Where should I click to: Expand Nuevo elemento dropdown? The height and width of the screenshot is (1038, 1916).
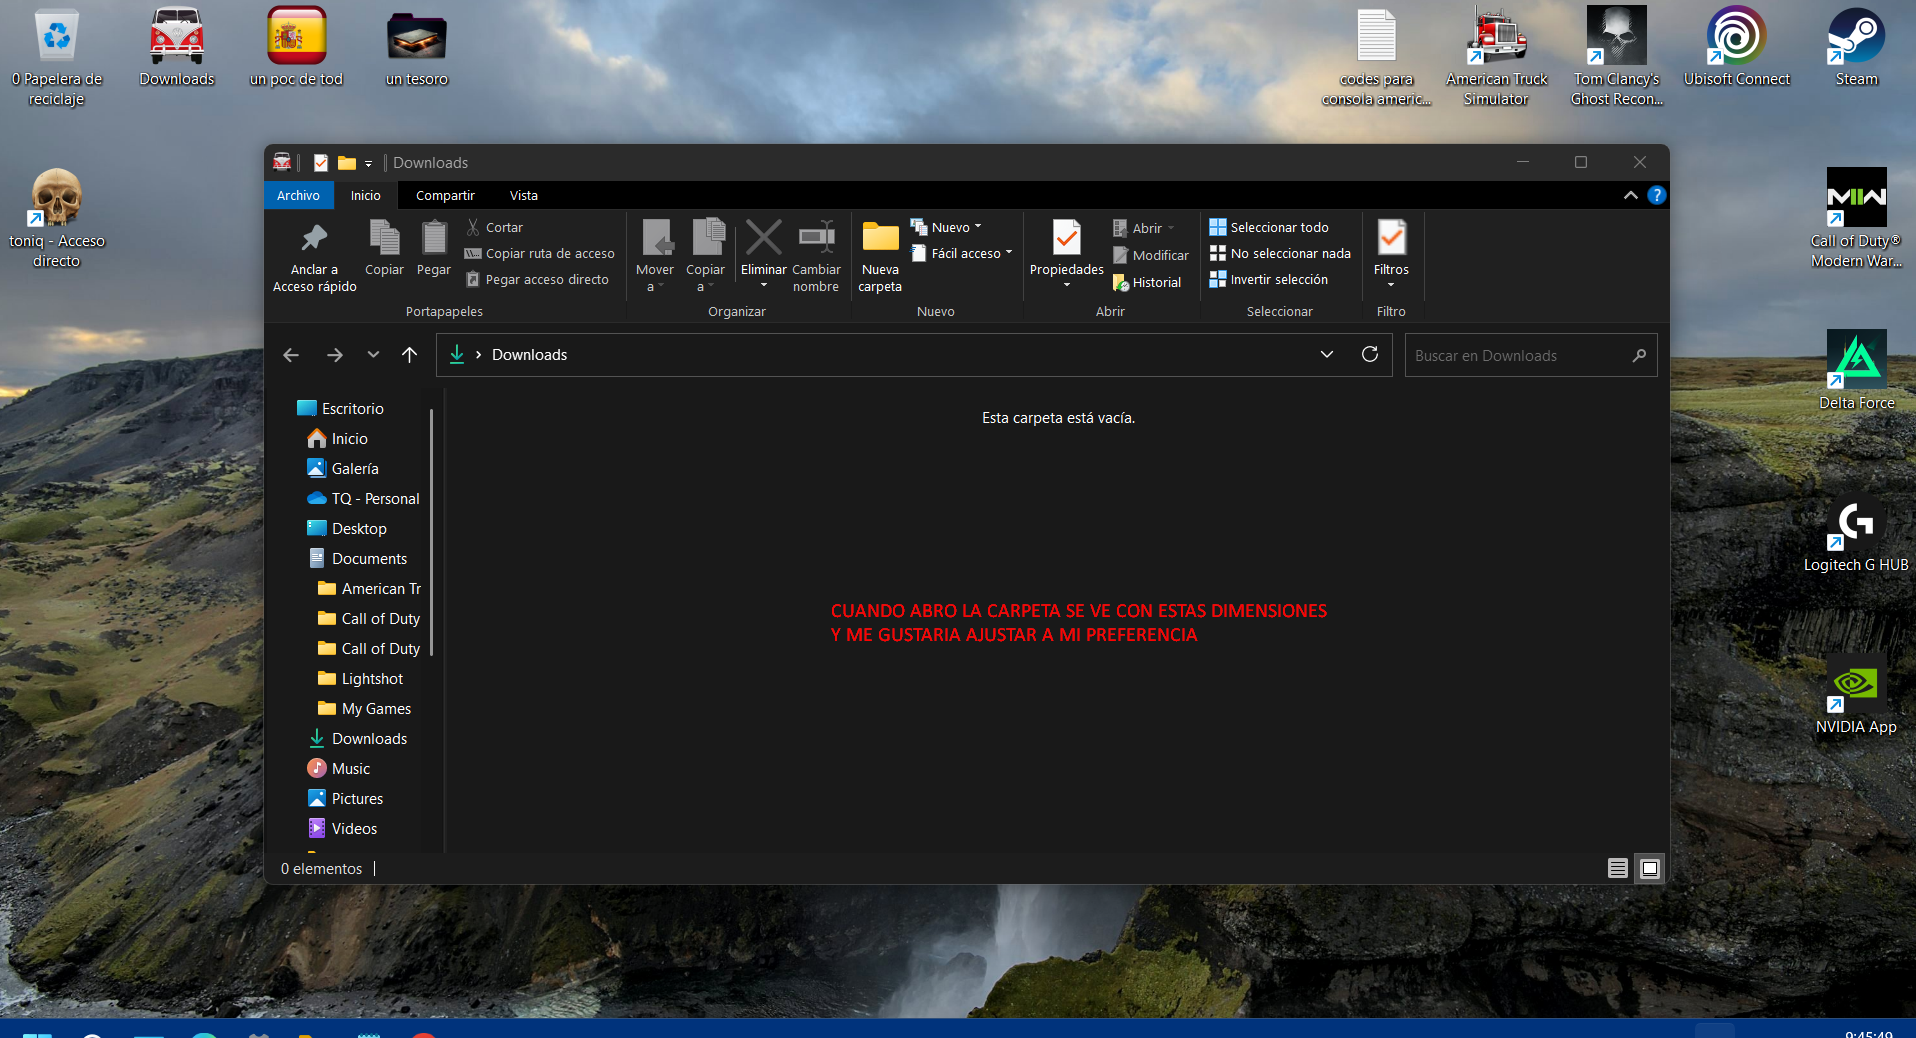pos(947,228)
